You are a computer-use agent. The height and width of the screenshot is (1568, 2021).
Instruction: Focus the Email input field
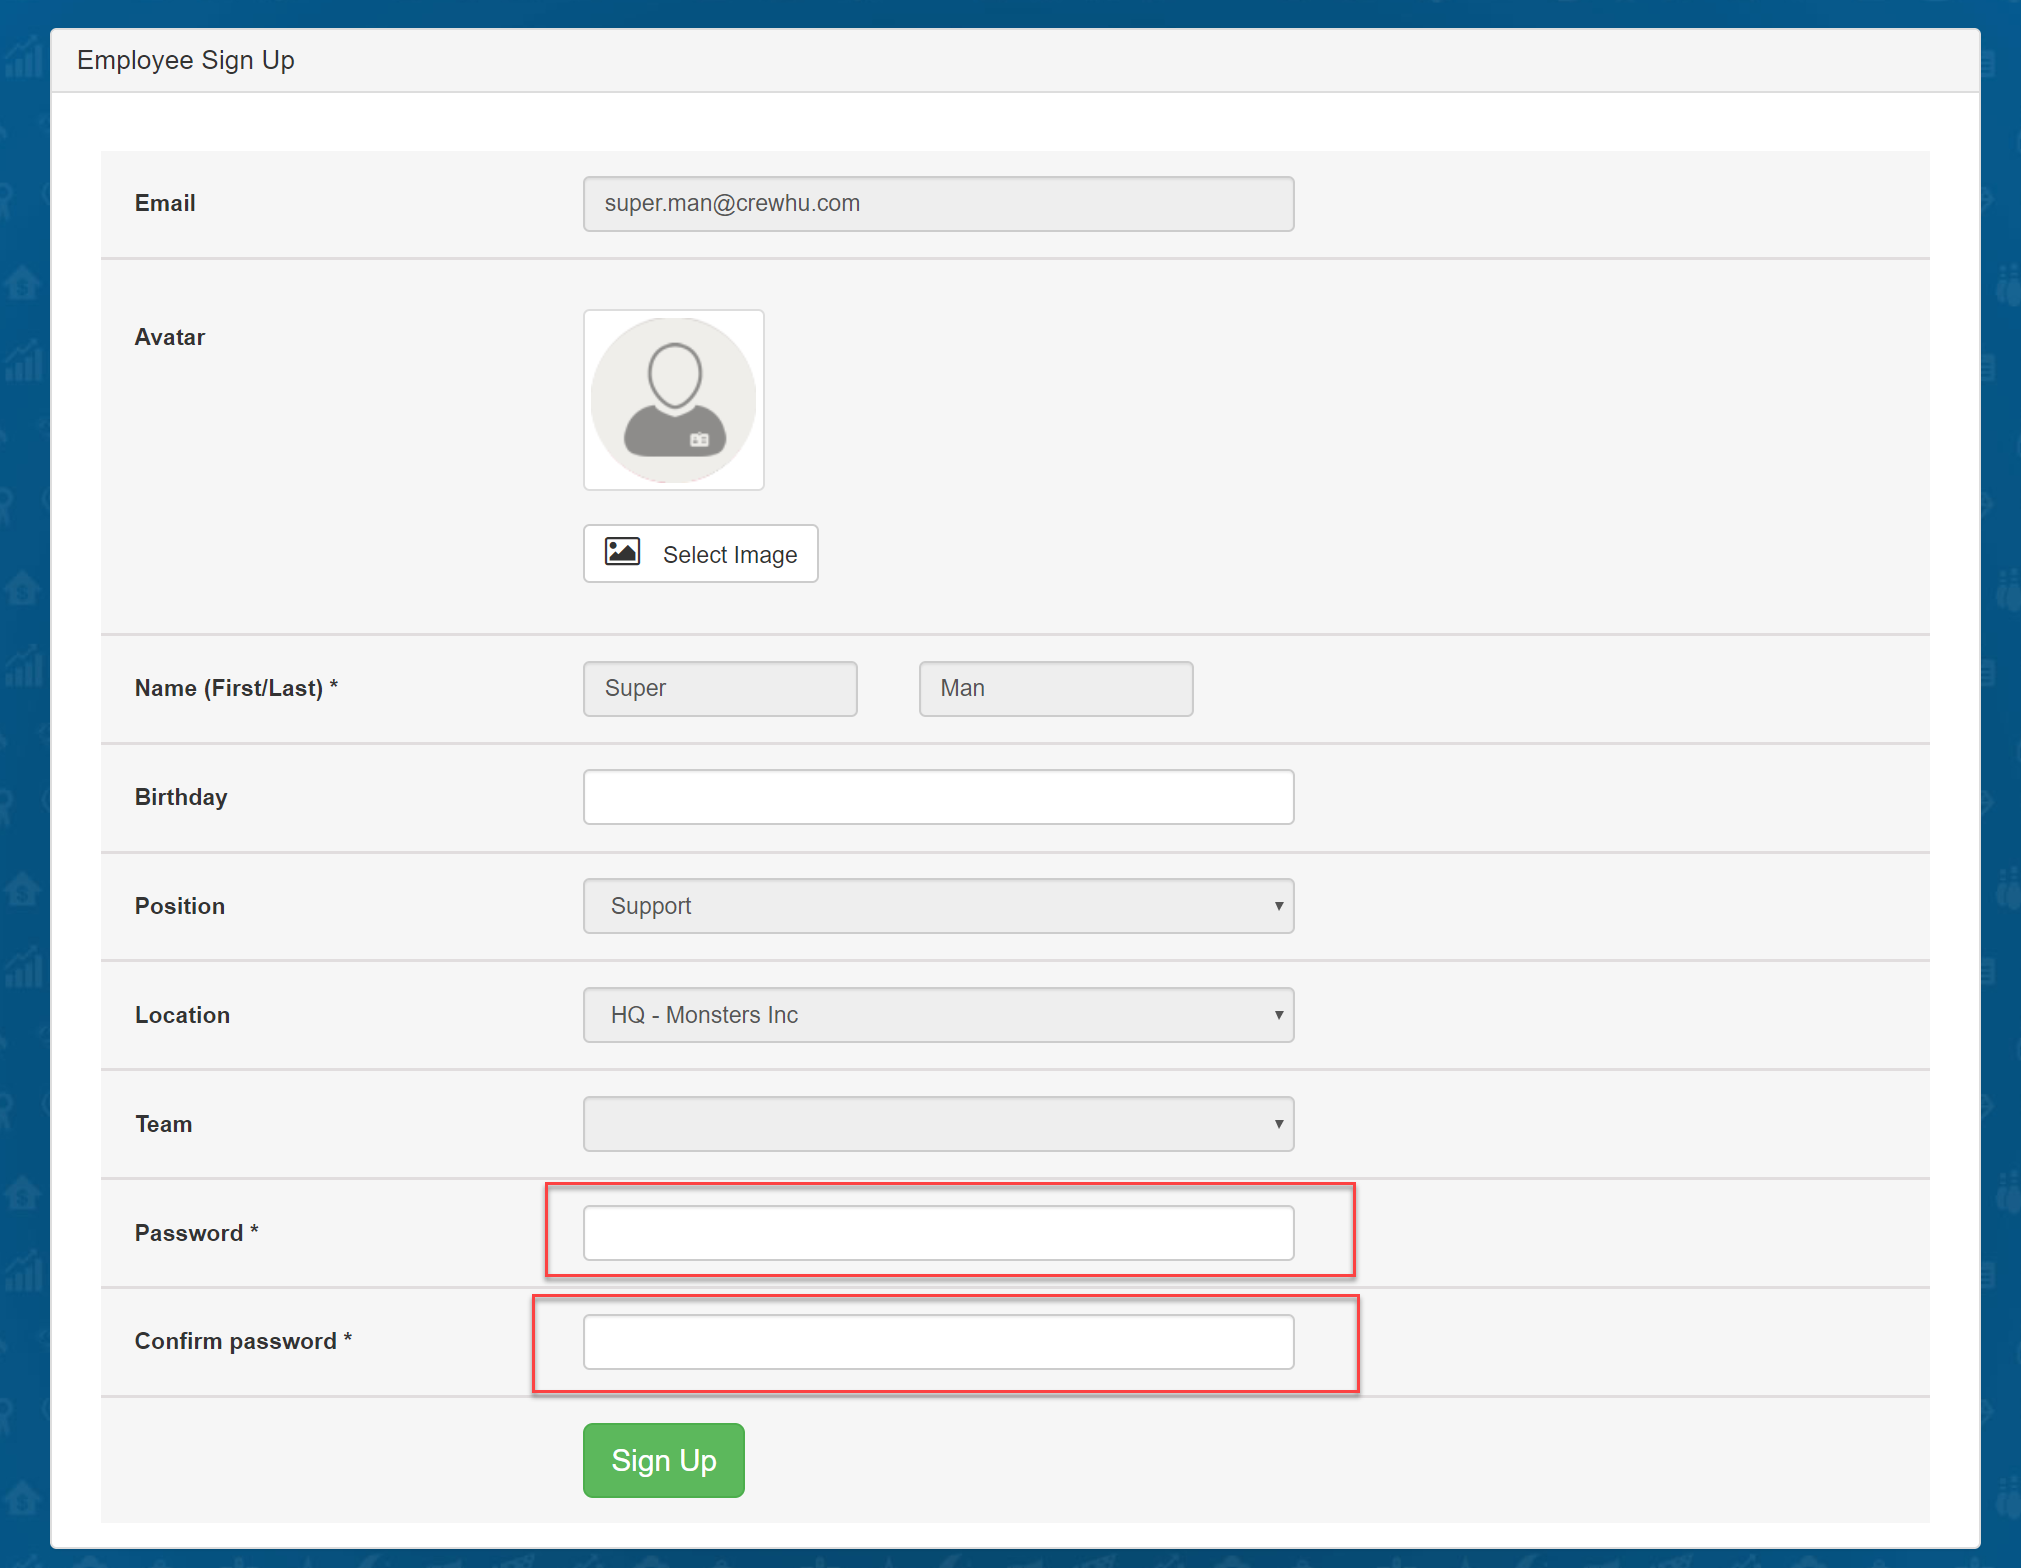click(x=938, y=204)
